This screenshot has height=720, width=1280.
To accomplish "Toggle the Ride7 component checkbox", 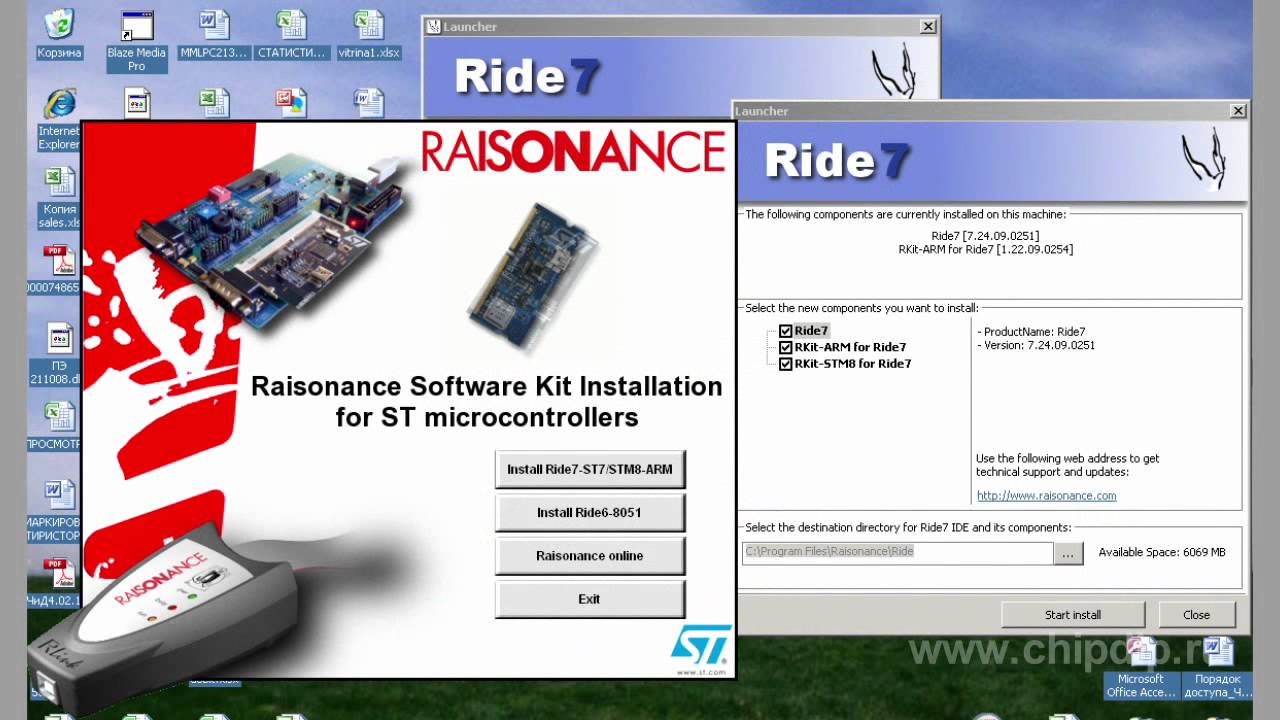I will [x=785, y=331].
